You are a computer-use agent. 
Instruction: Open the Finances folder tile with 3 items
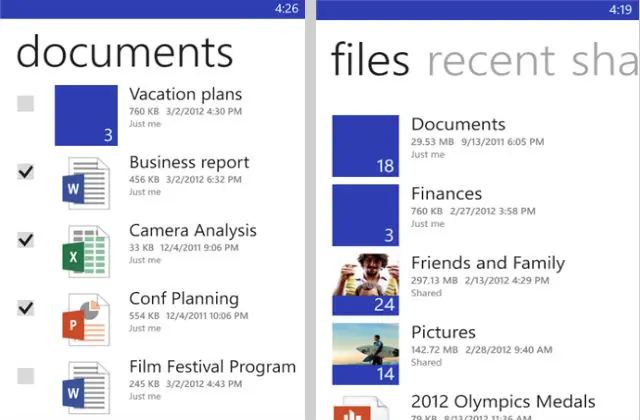tap(365, 214)
